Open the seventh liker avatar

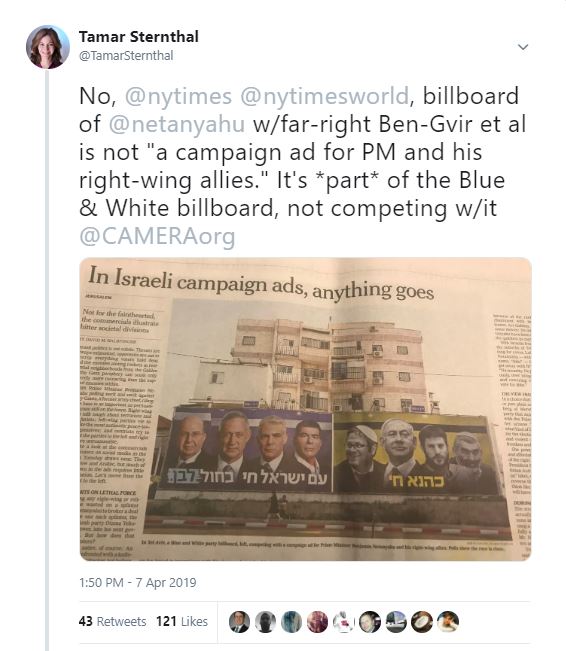coord(396,622)
